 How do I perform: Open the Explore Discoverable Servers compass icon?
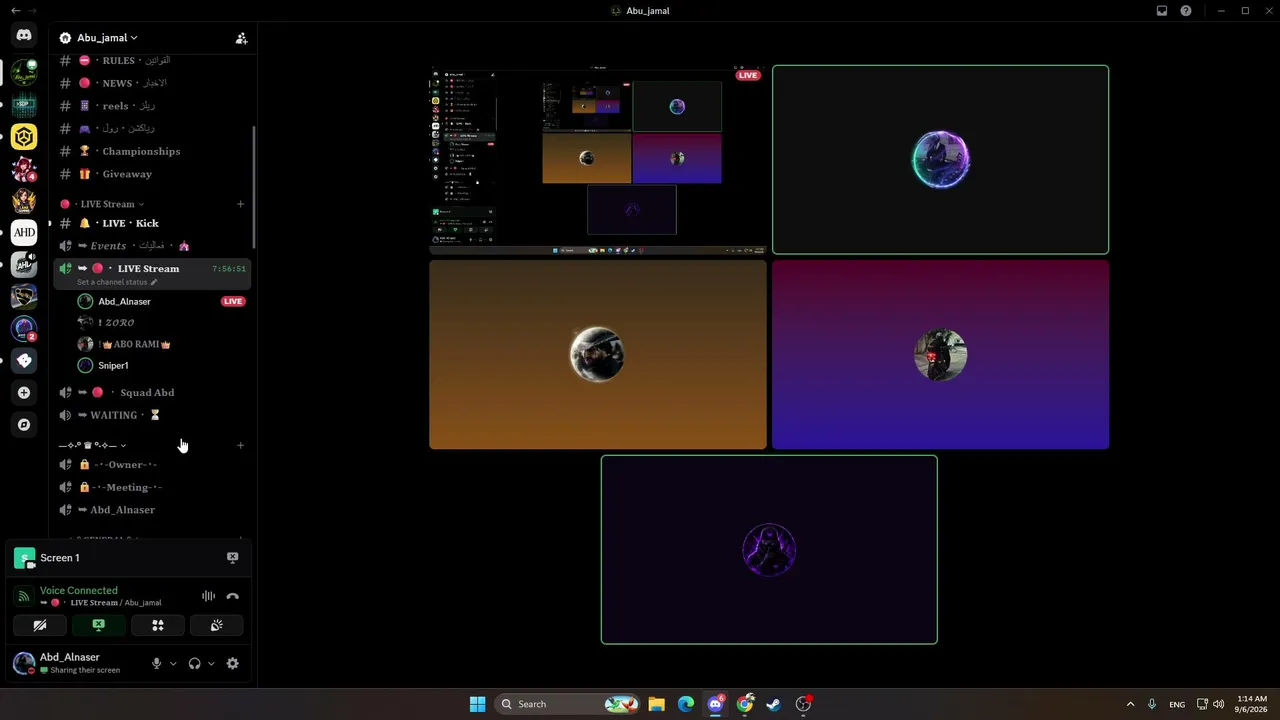point(24,424)
